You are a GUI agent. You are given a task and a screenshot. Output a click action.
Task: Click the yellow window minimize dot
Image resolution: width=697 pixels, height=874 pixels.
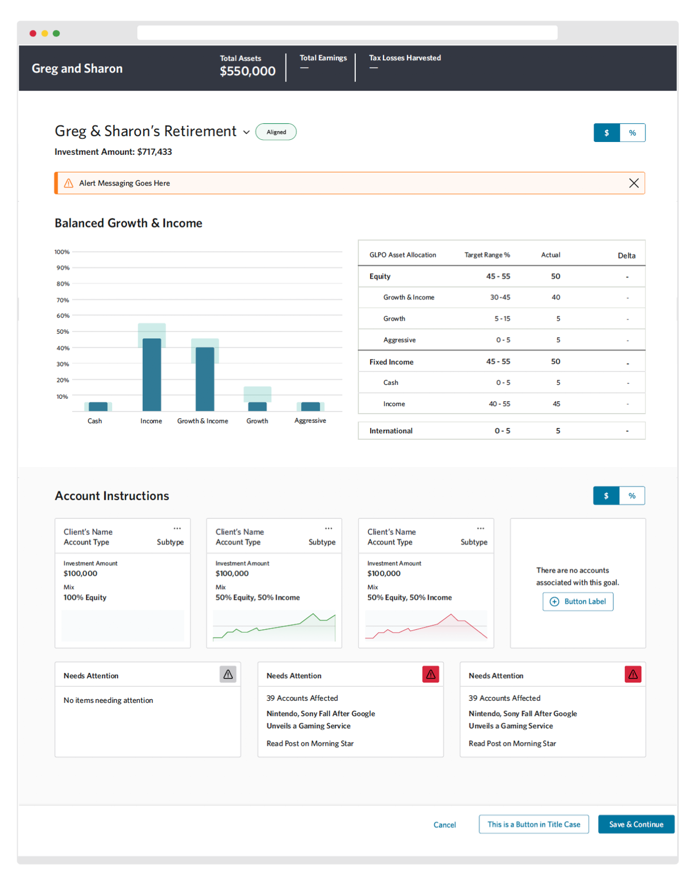[x=45, y=33]
